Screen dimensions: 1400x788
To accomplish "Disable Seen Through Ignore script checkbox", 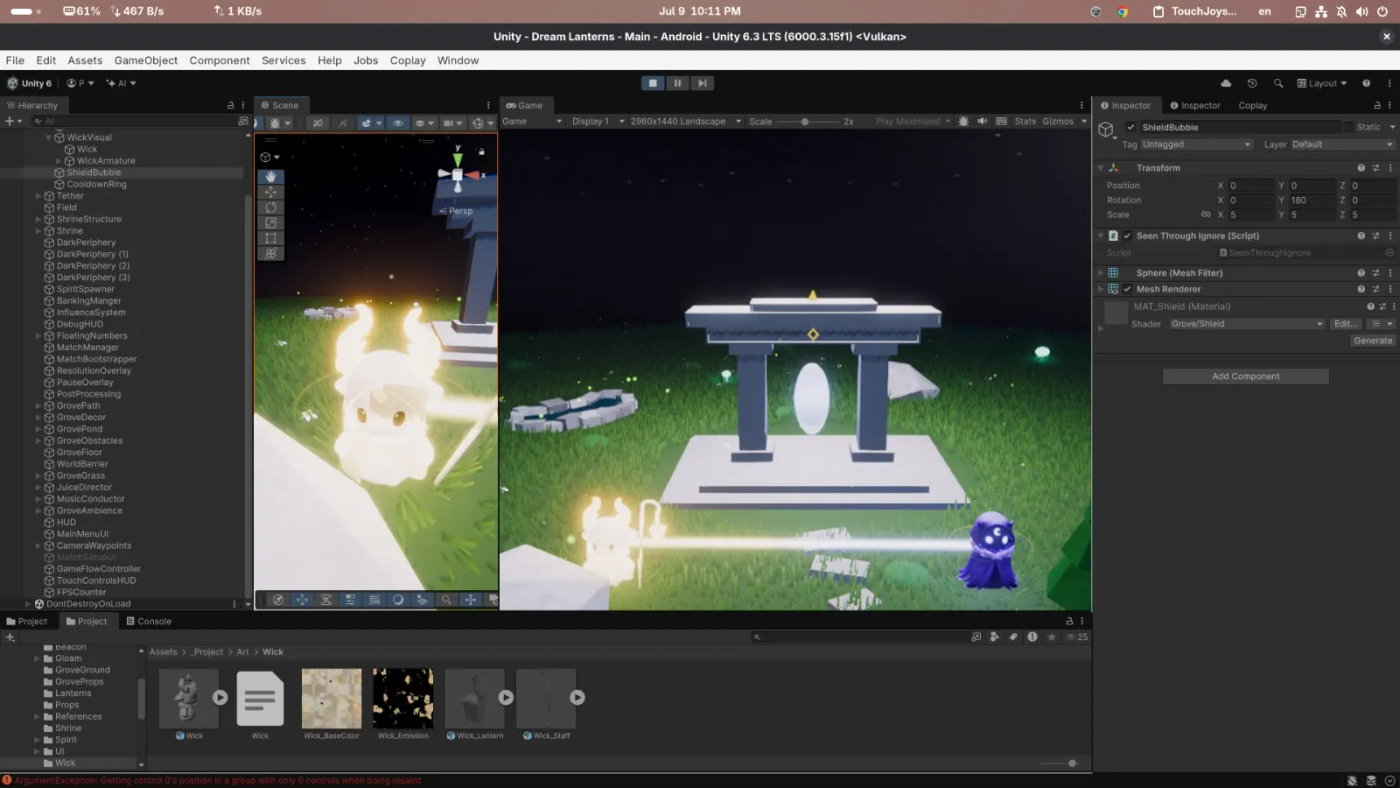I will point(1127,236).
